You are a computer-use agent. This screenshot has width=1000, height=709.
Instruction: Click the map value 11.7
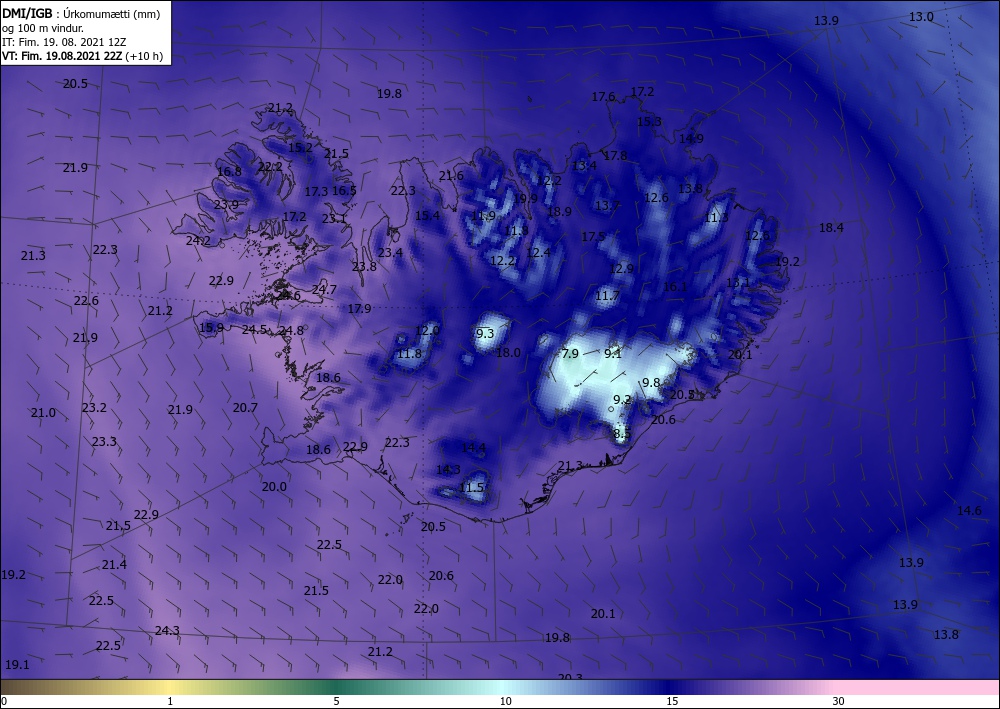click(607, 295)
